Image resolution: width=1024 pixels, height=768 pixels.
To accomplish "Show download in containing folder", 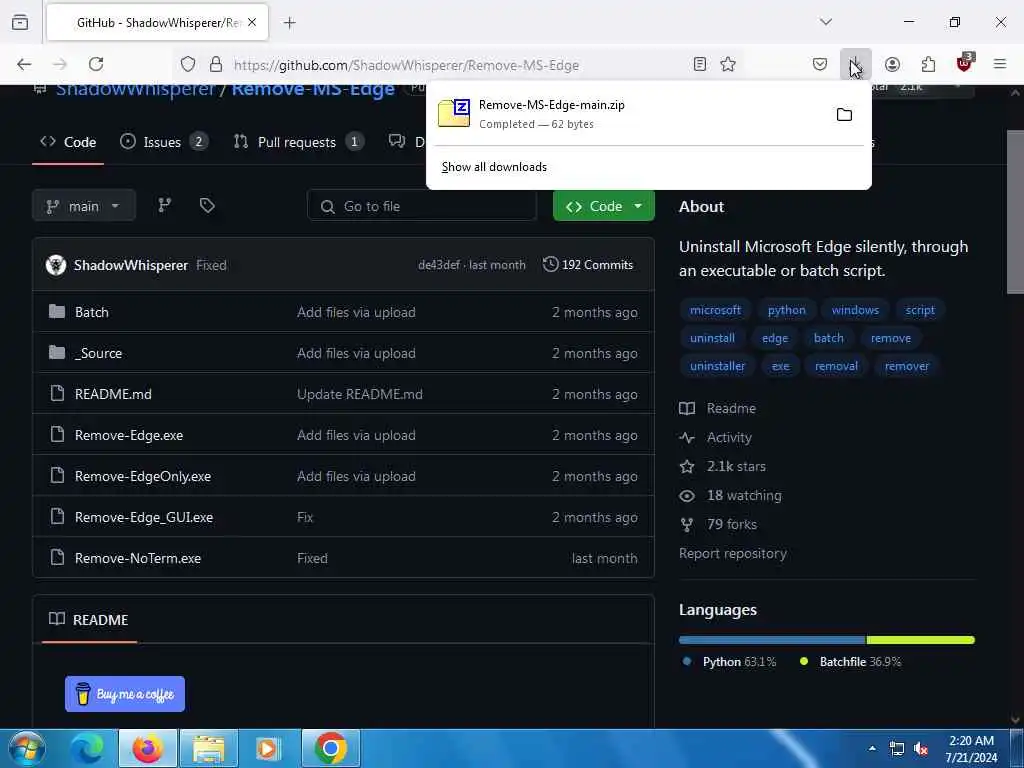I will click(x=844, y=115).
